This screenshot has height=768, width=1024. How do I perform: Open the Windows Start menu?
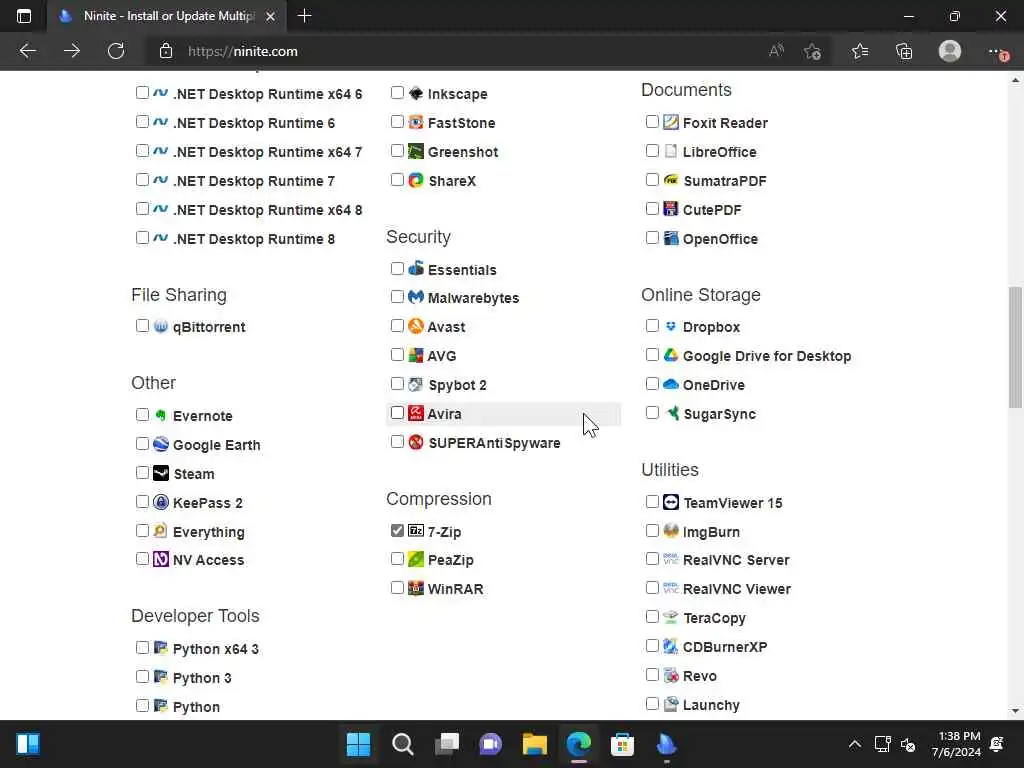pyautogui.click(x=358, y=744)
